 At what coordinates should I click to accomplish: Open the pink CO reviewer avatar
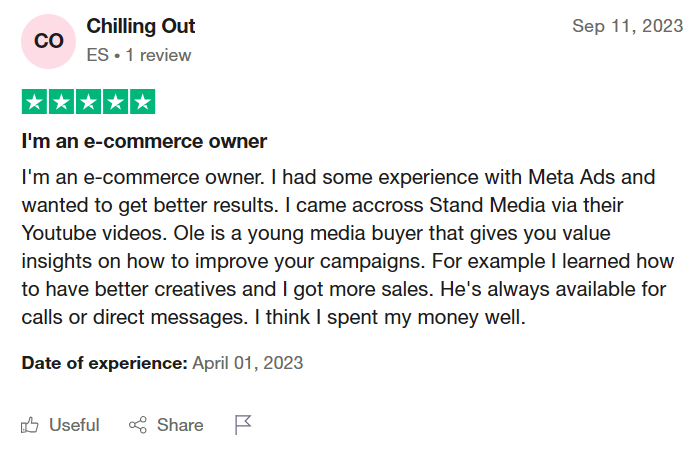48,41
